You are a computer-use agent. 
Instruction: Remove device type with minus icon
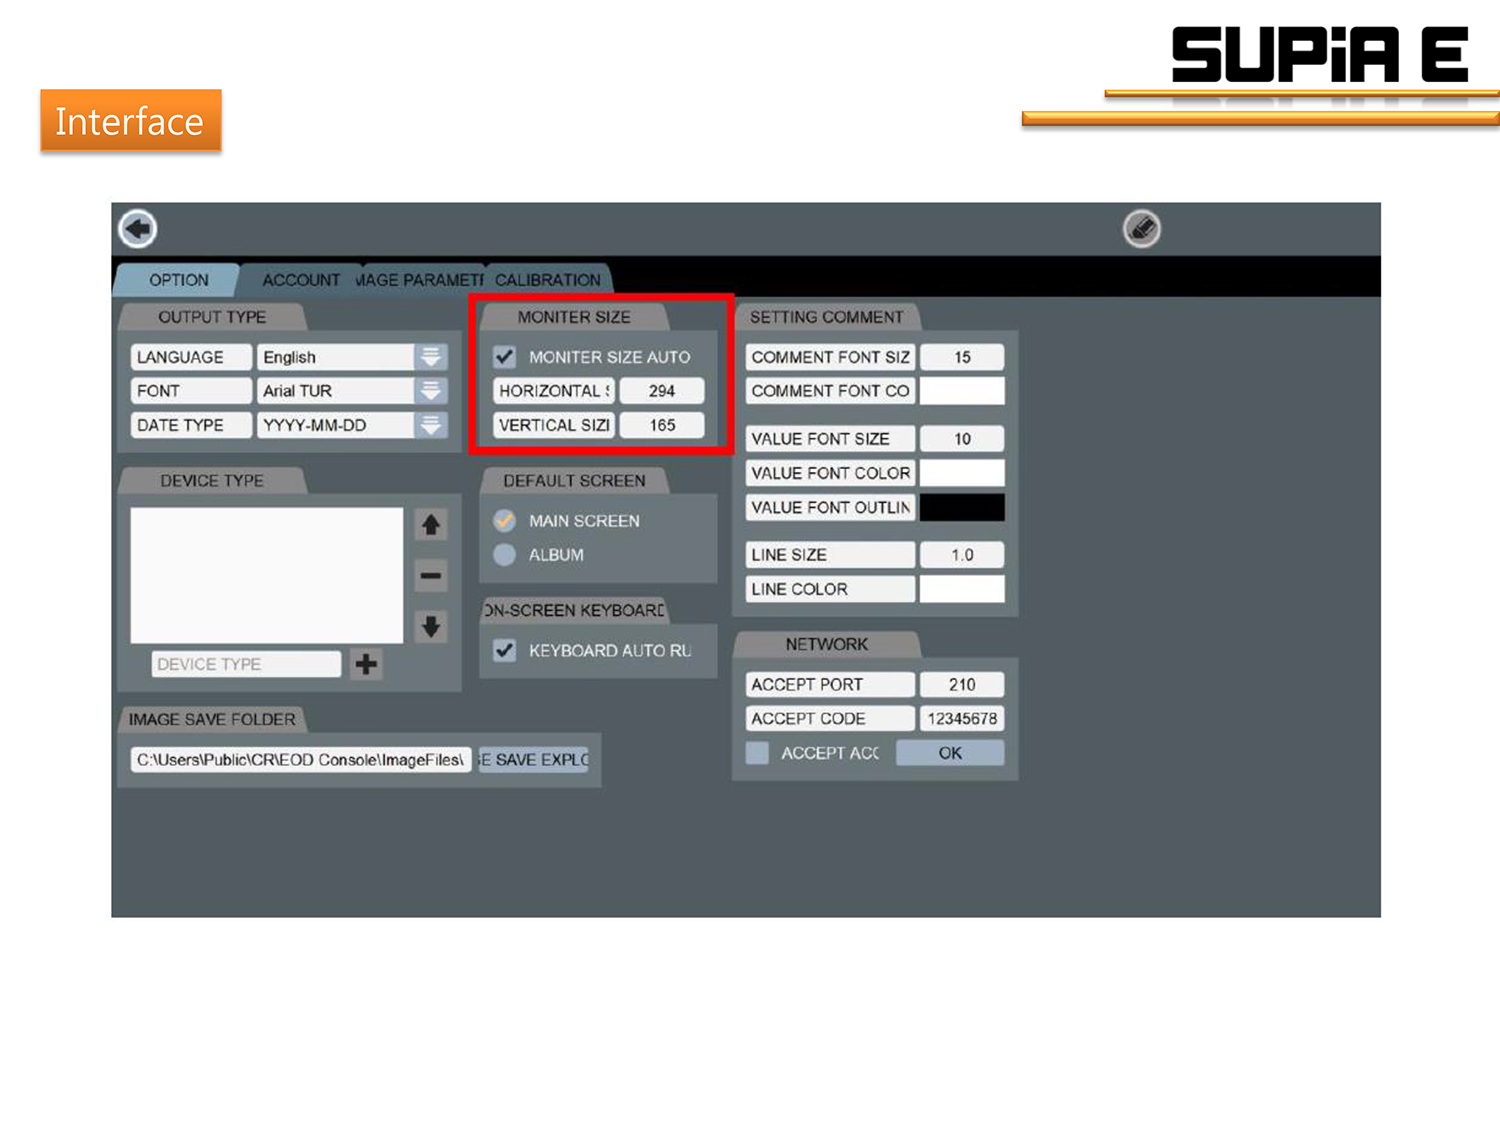pyautogui.click(x=431, y=576)
